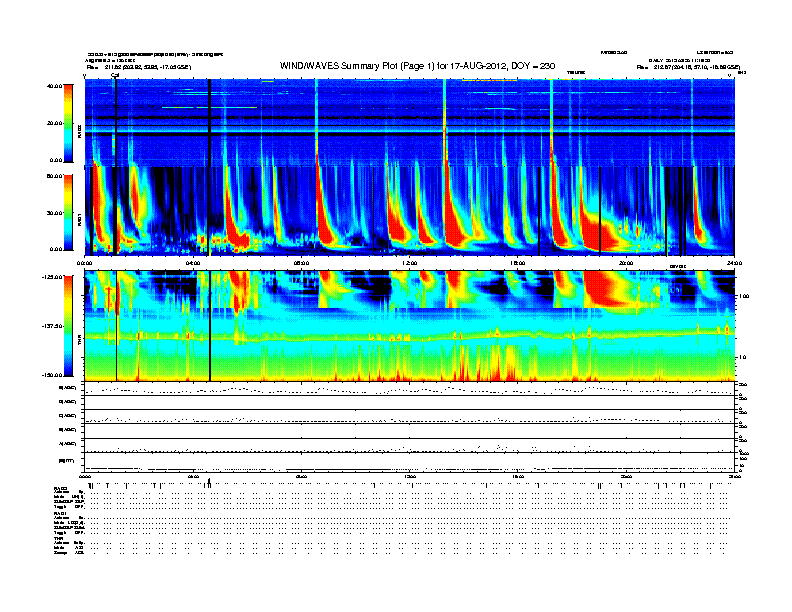The width and height of the screenshot is (792, 612).
Task: Click the Cal marker above RAD2 panel
Action: (x=115, y=76)
